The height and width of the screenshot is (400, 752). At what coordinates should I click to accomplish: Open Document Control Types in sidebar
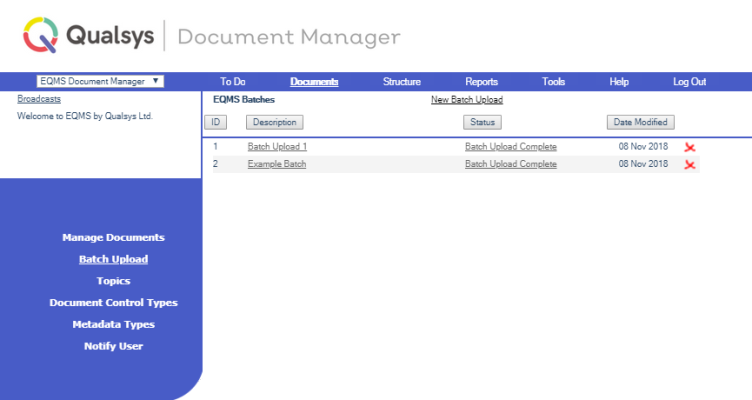point(113,303)
